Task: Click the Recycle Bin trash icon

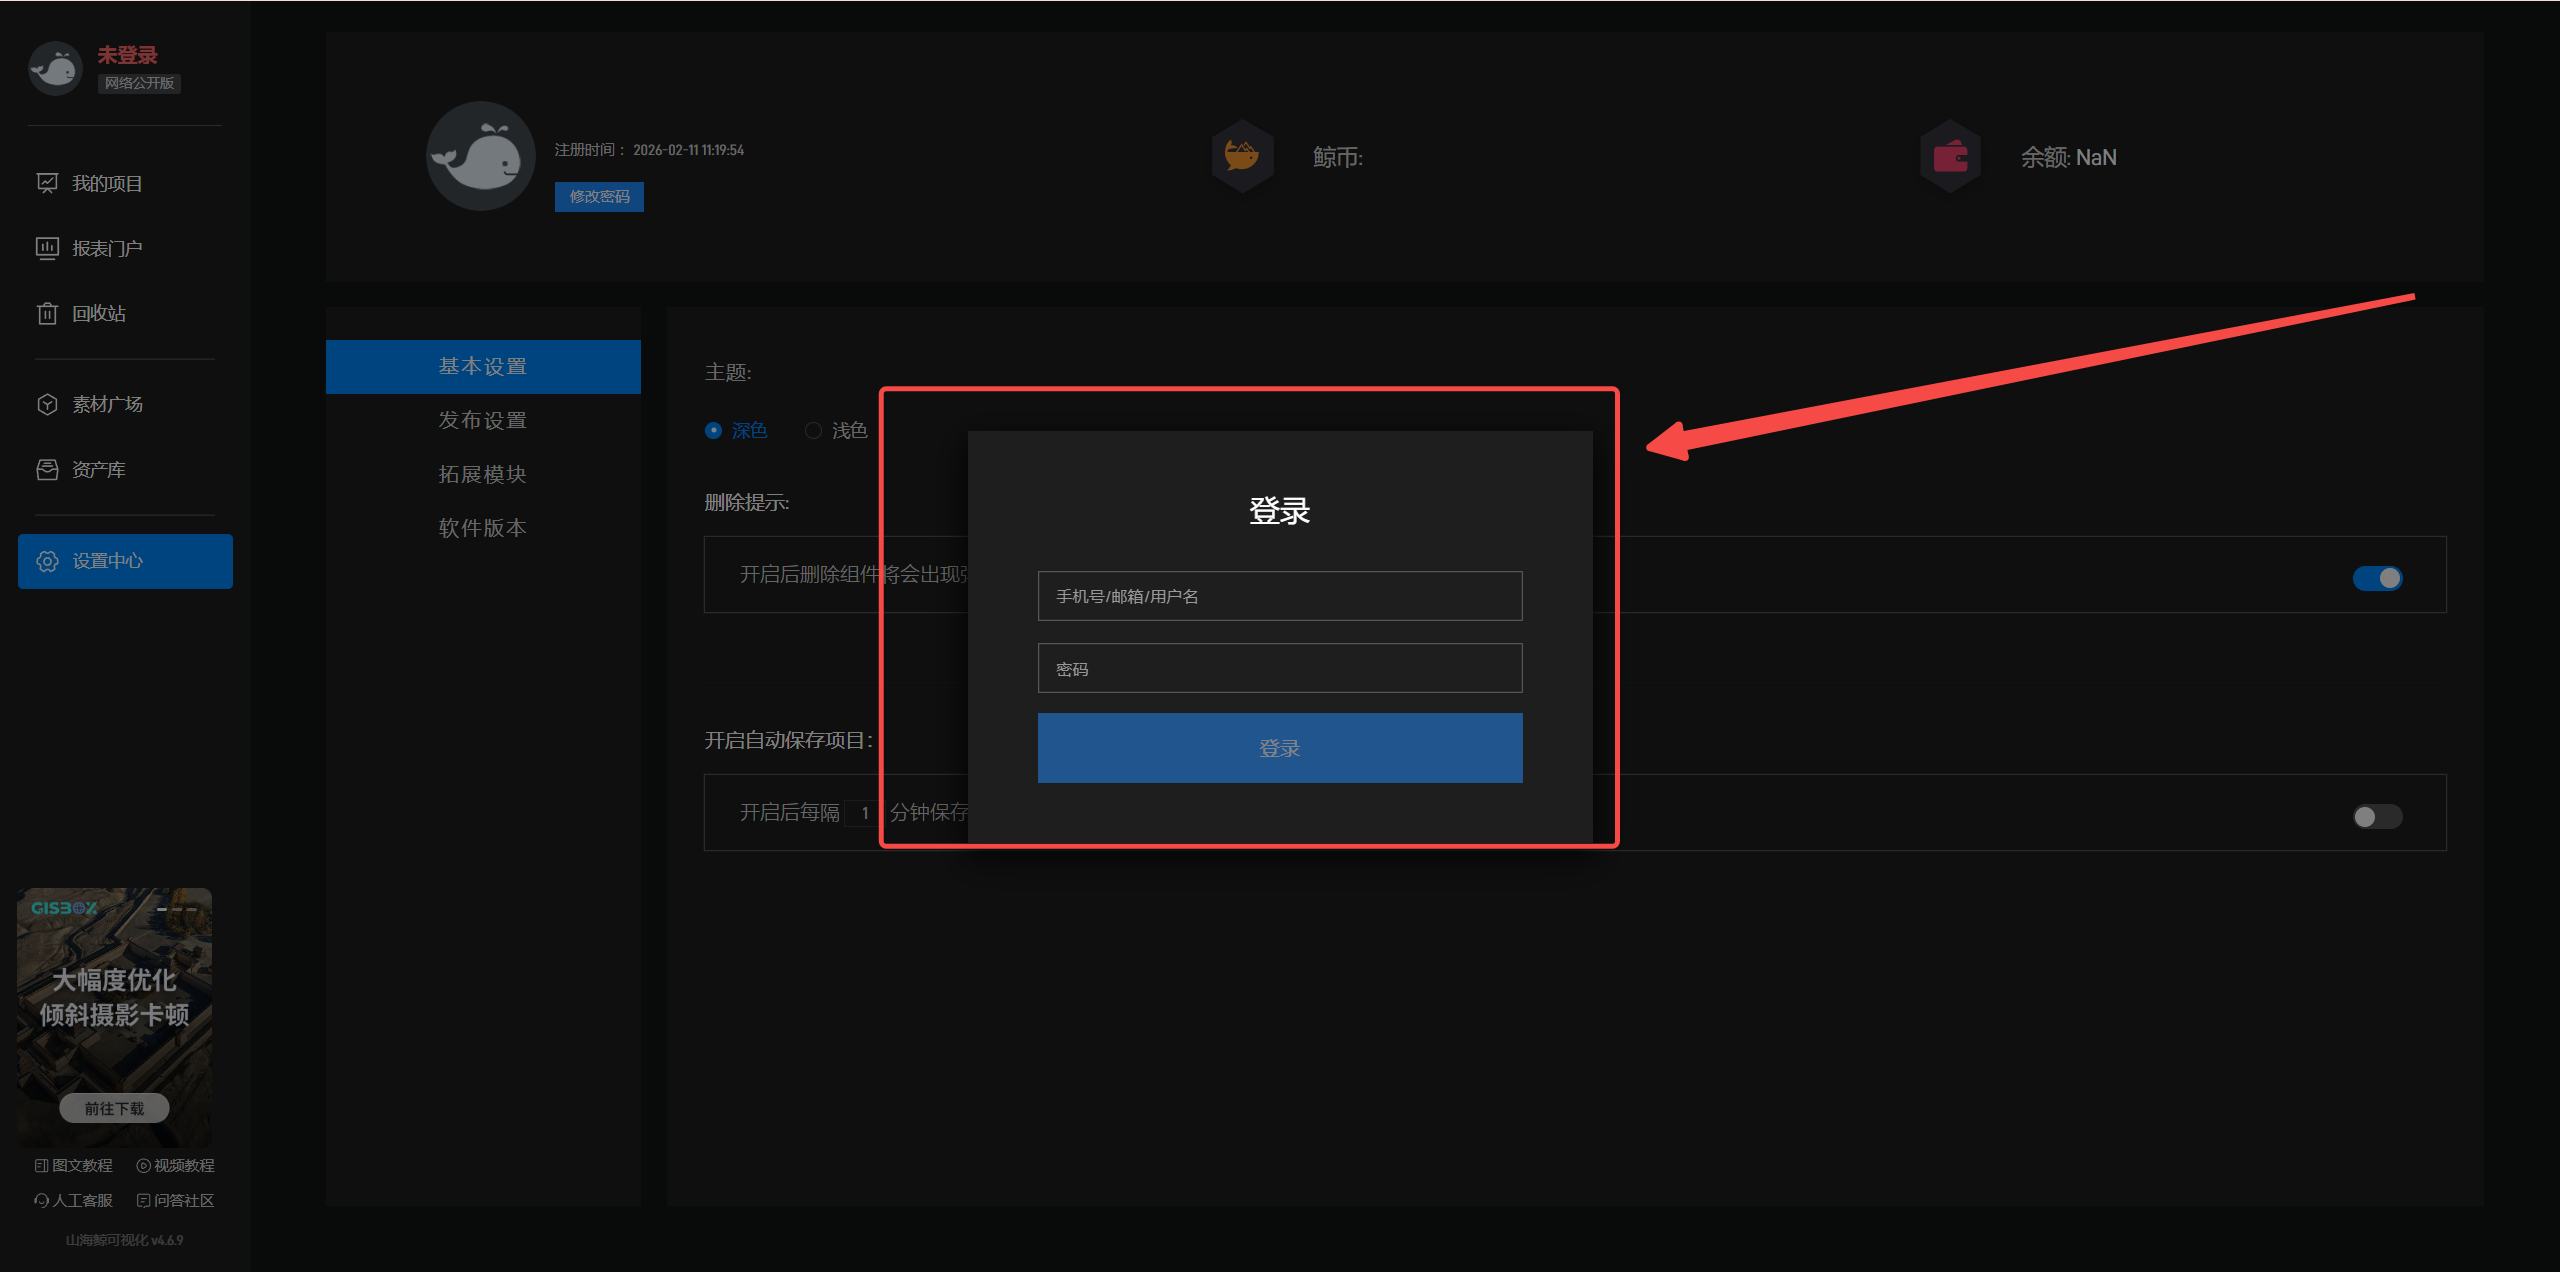Action: coord(47,313)
